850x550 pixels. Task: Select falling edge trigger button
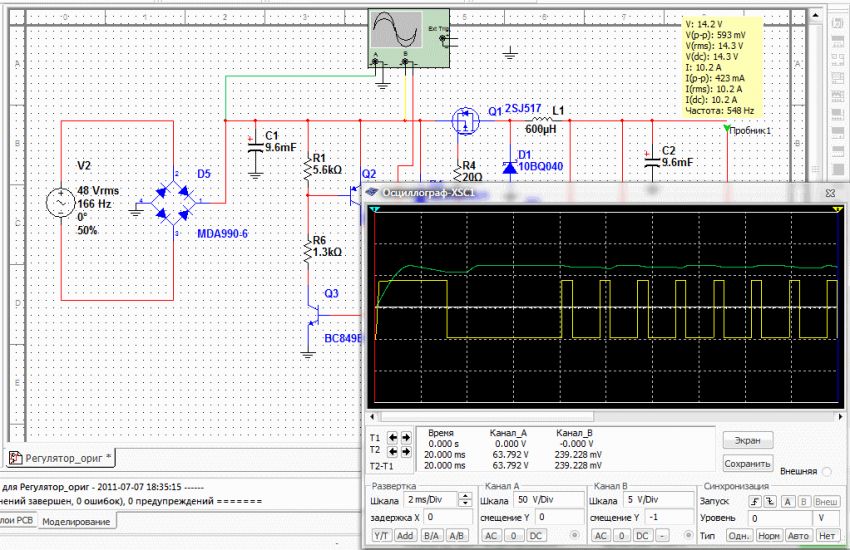(x=772, y=500)
